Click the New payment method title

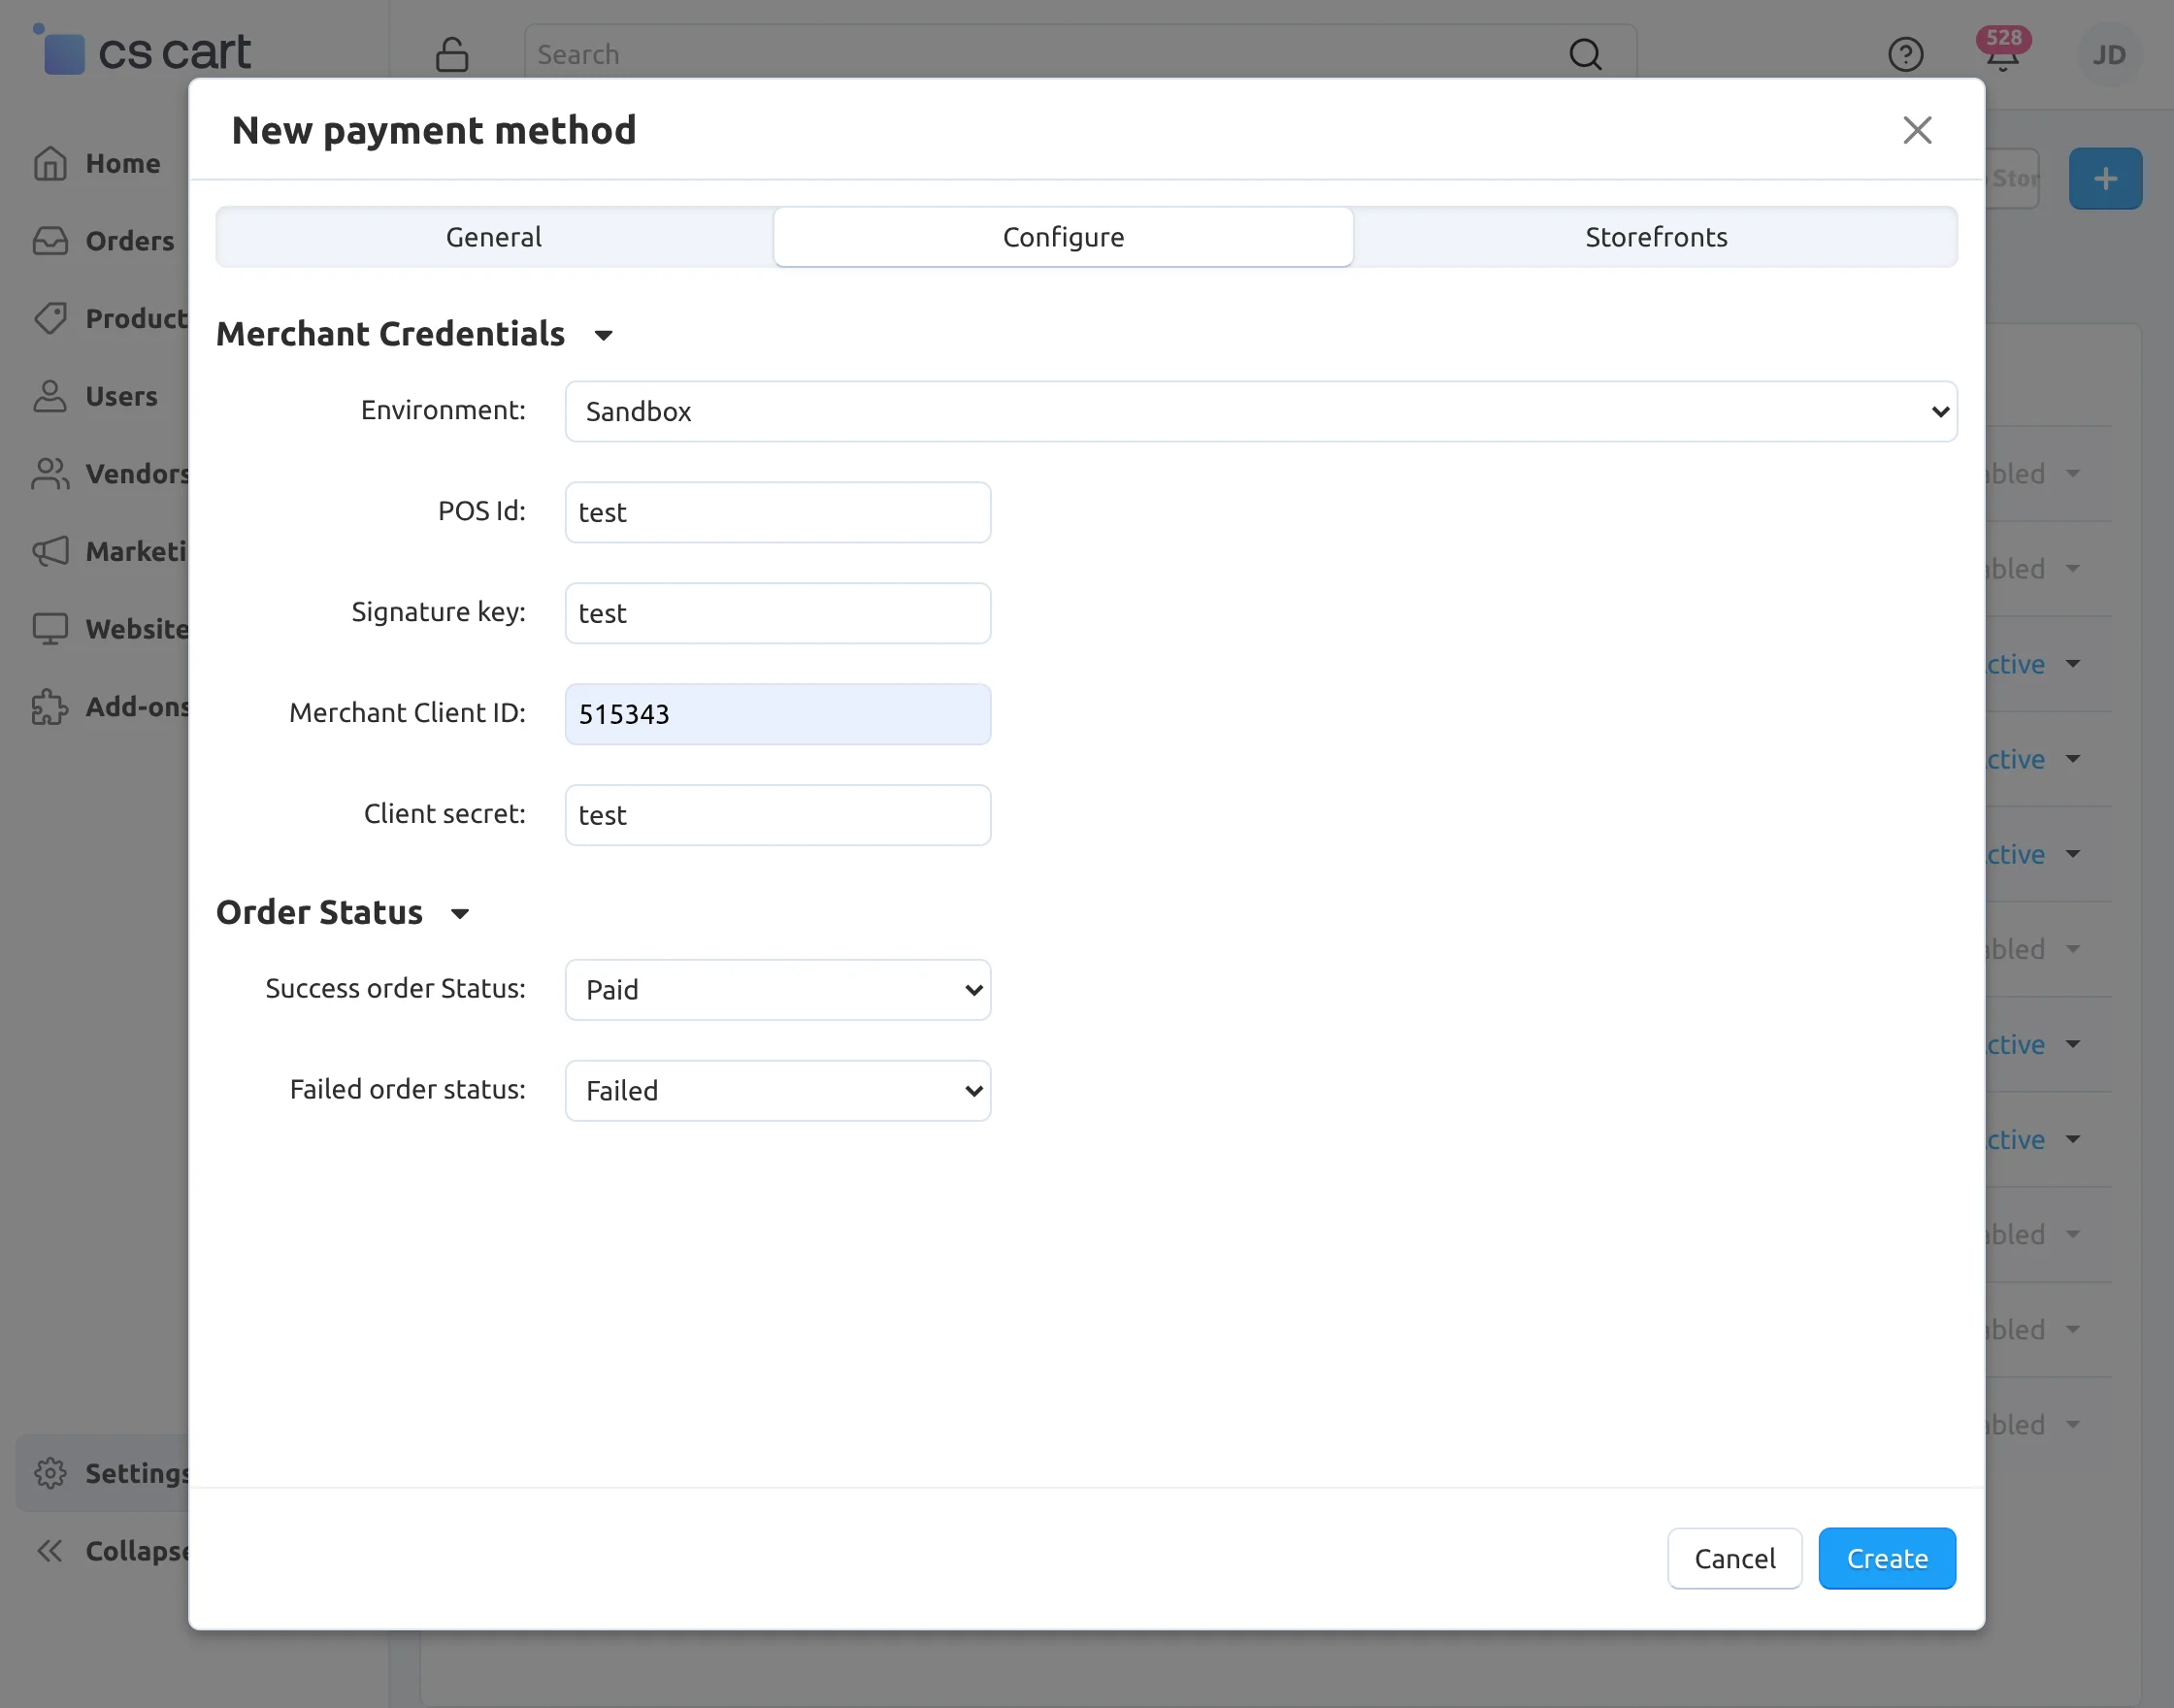point(434,130)
